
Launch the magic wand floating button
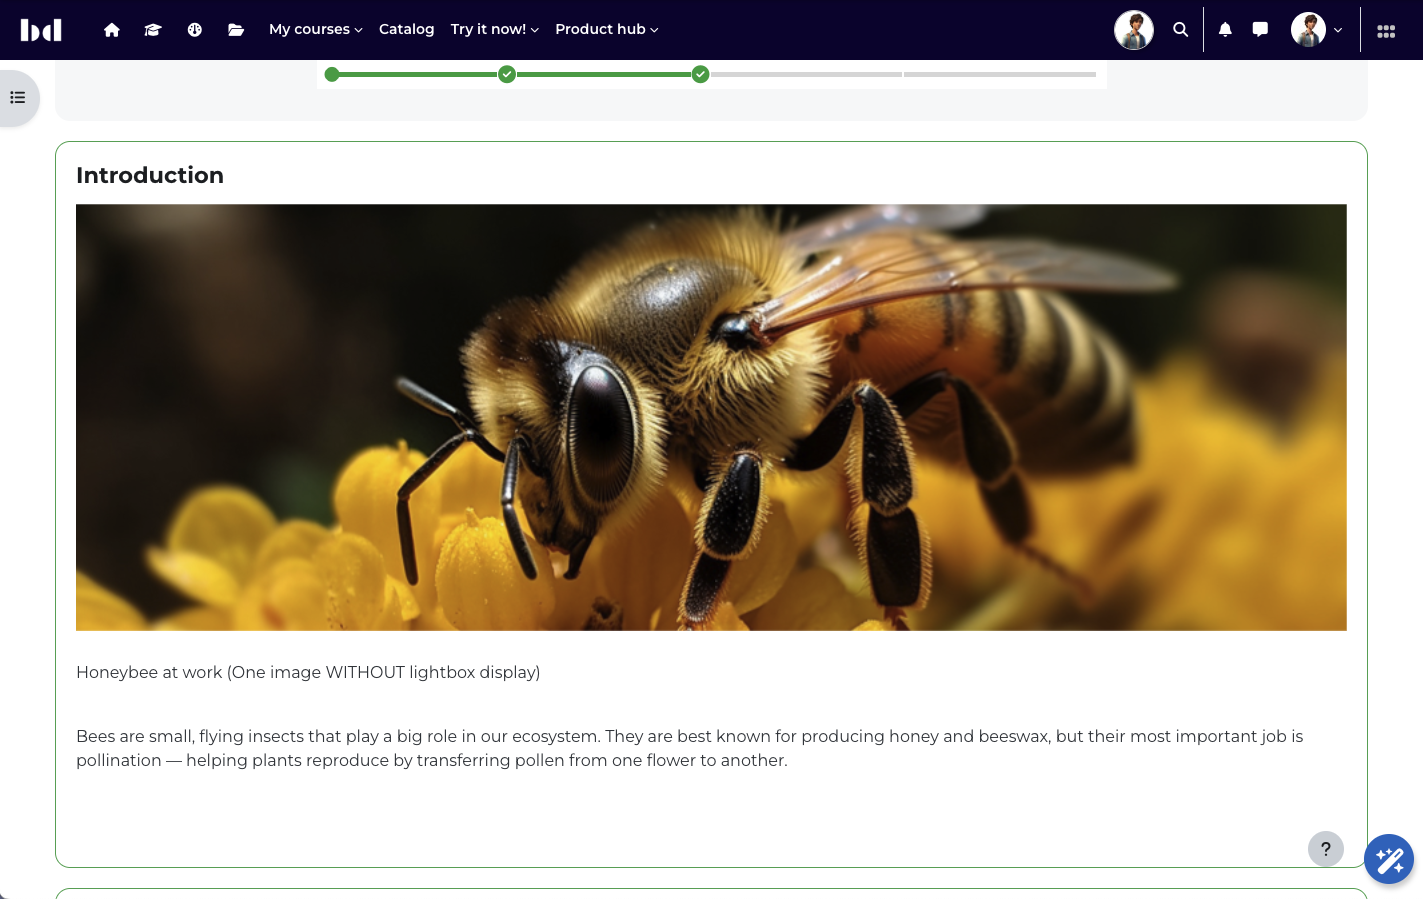[1389, 859]
